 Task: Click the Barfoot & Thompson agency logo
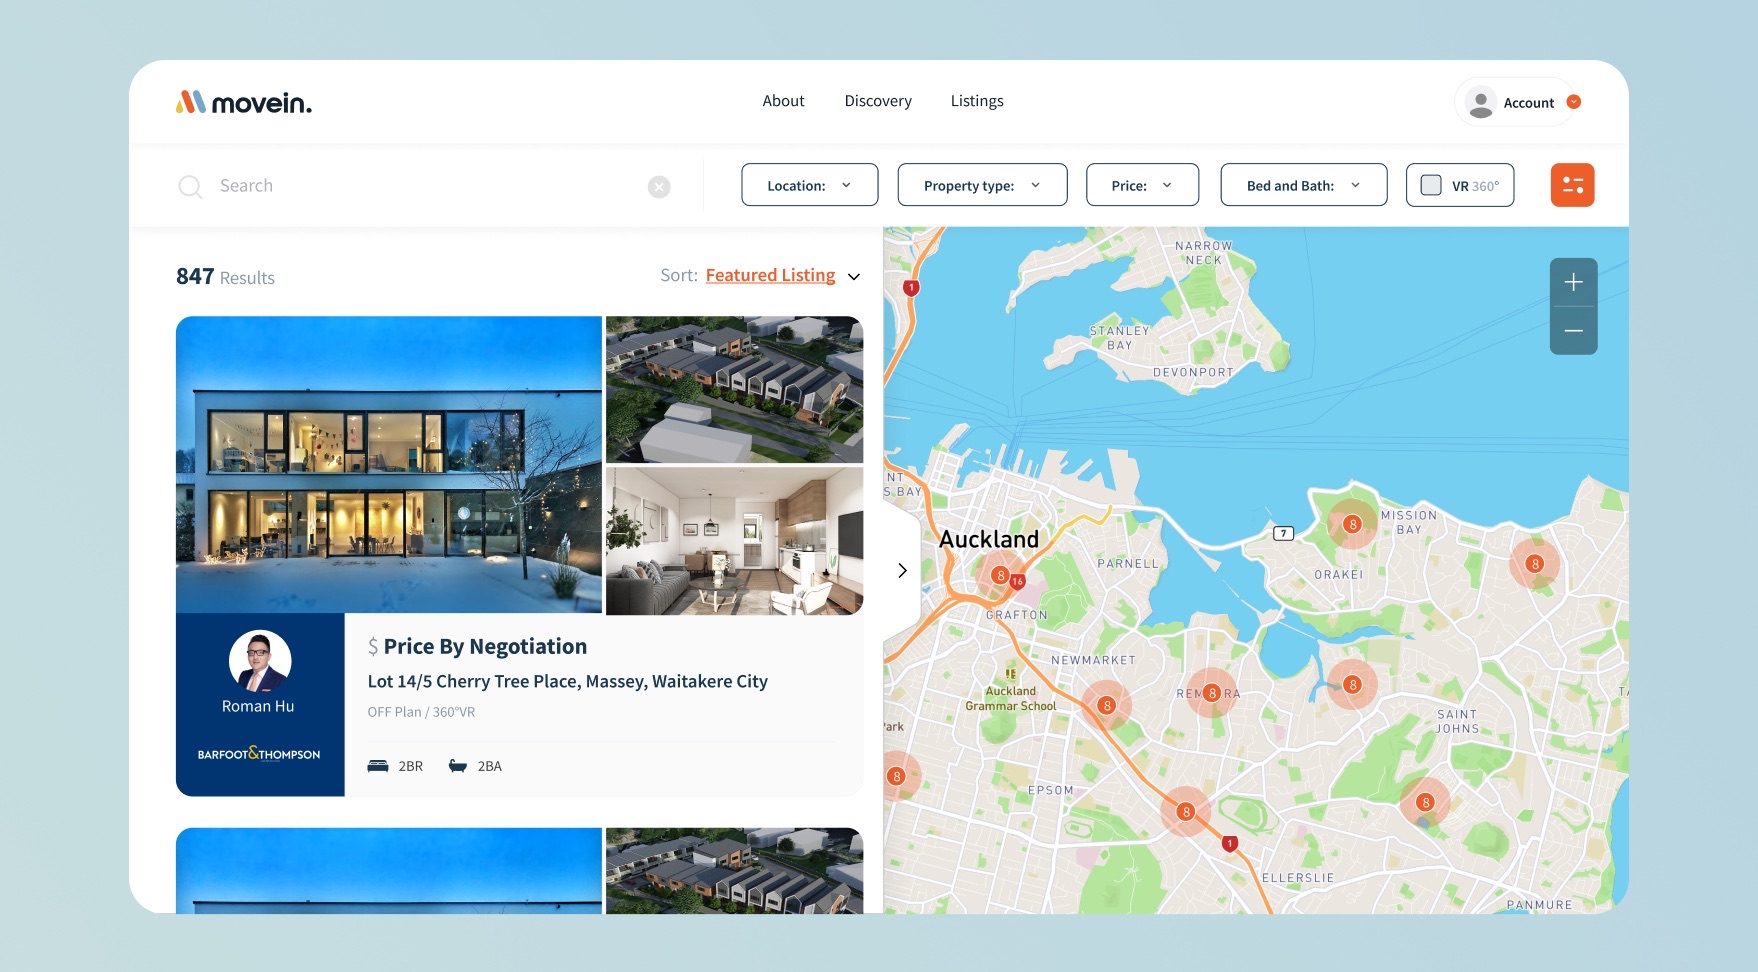pyautogui.click(x=259, y=754)
